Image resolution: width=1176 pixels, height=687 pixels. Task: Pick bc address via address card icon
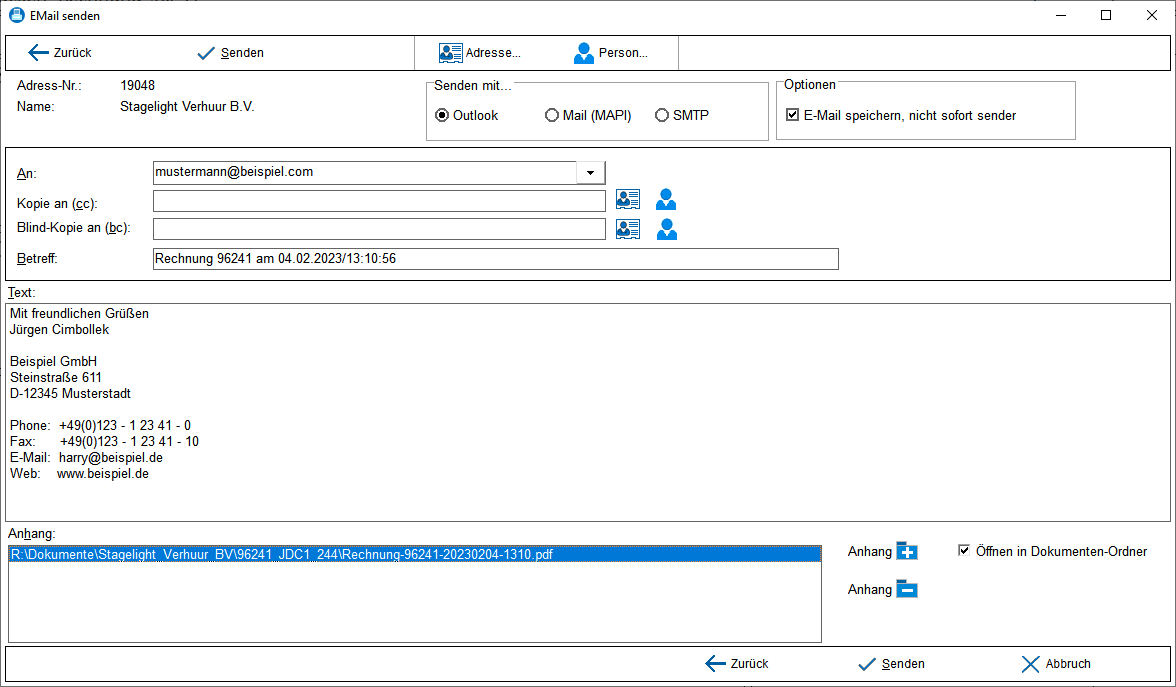pos(628,229)
